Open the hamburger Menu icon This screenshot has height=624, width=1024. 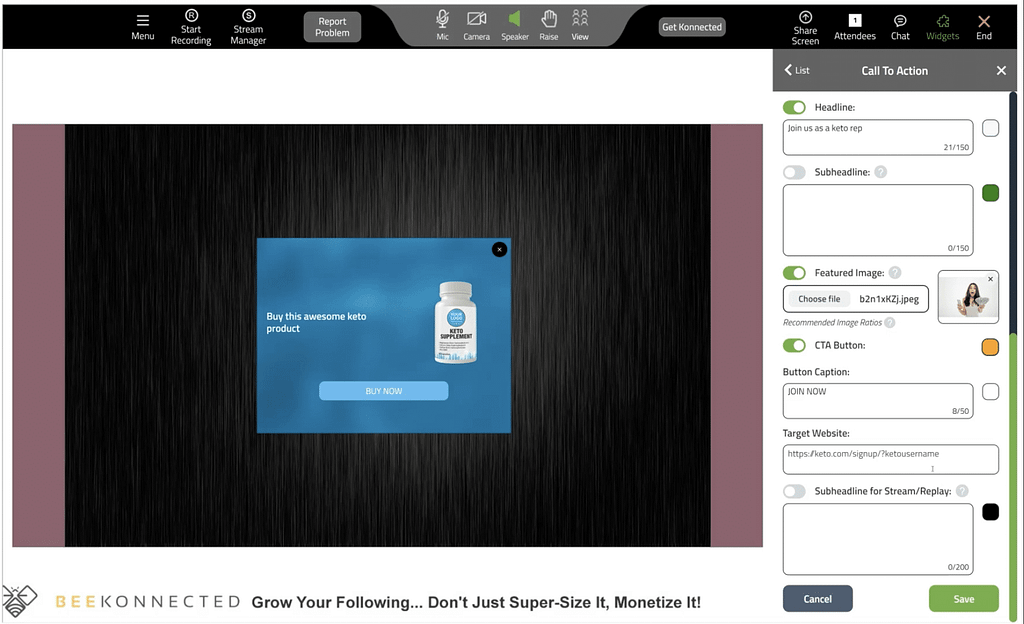coord(143,21)
